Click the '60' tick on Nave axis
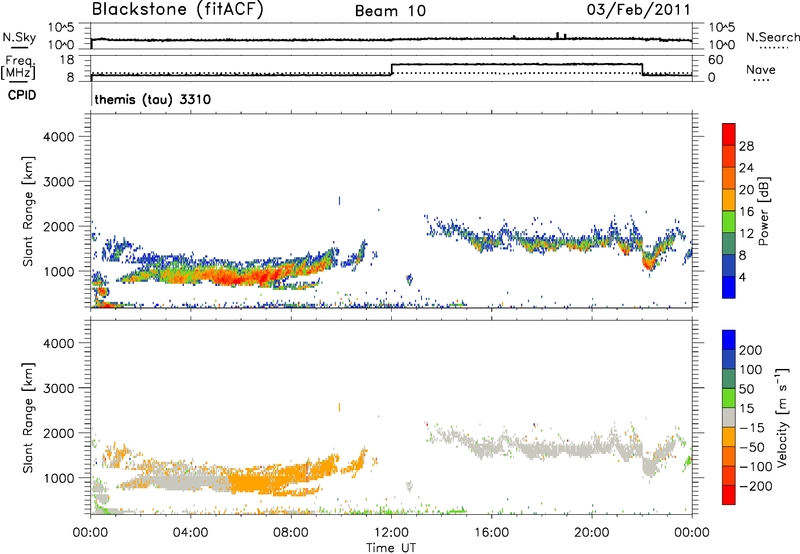The width and height of the screenshot is (800, 554). point(716,60)
